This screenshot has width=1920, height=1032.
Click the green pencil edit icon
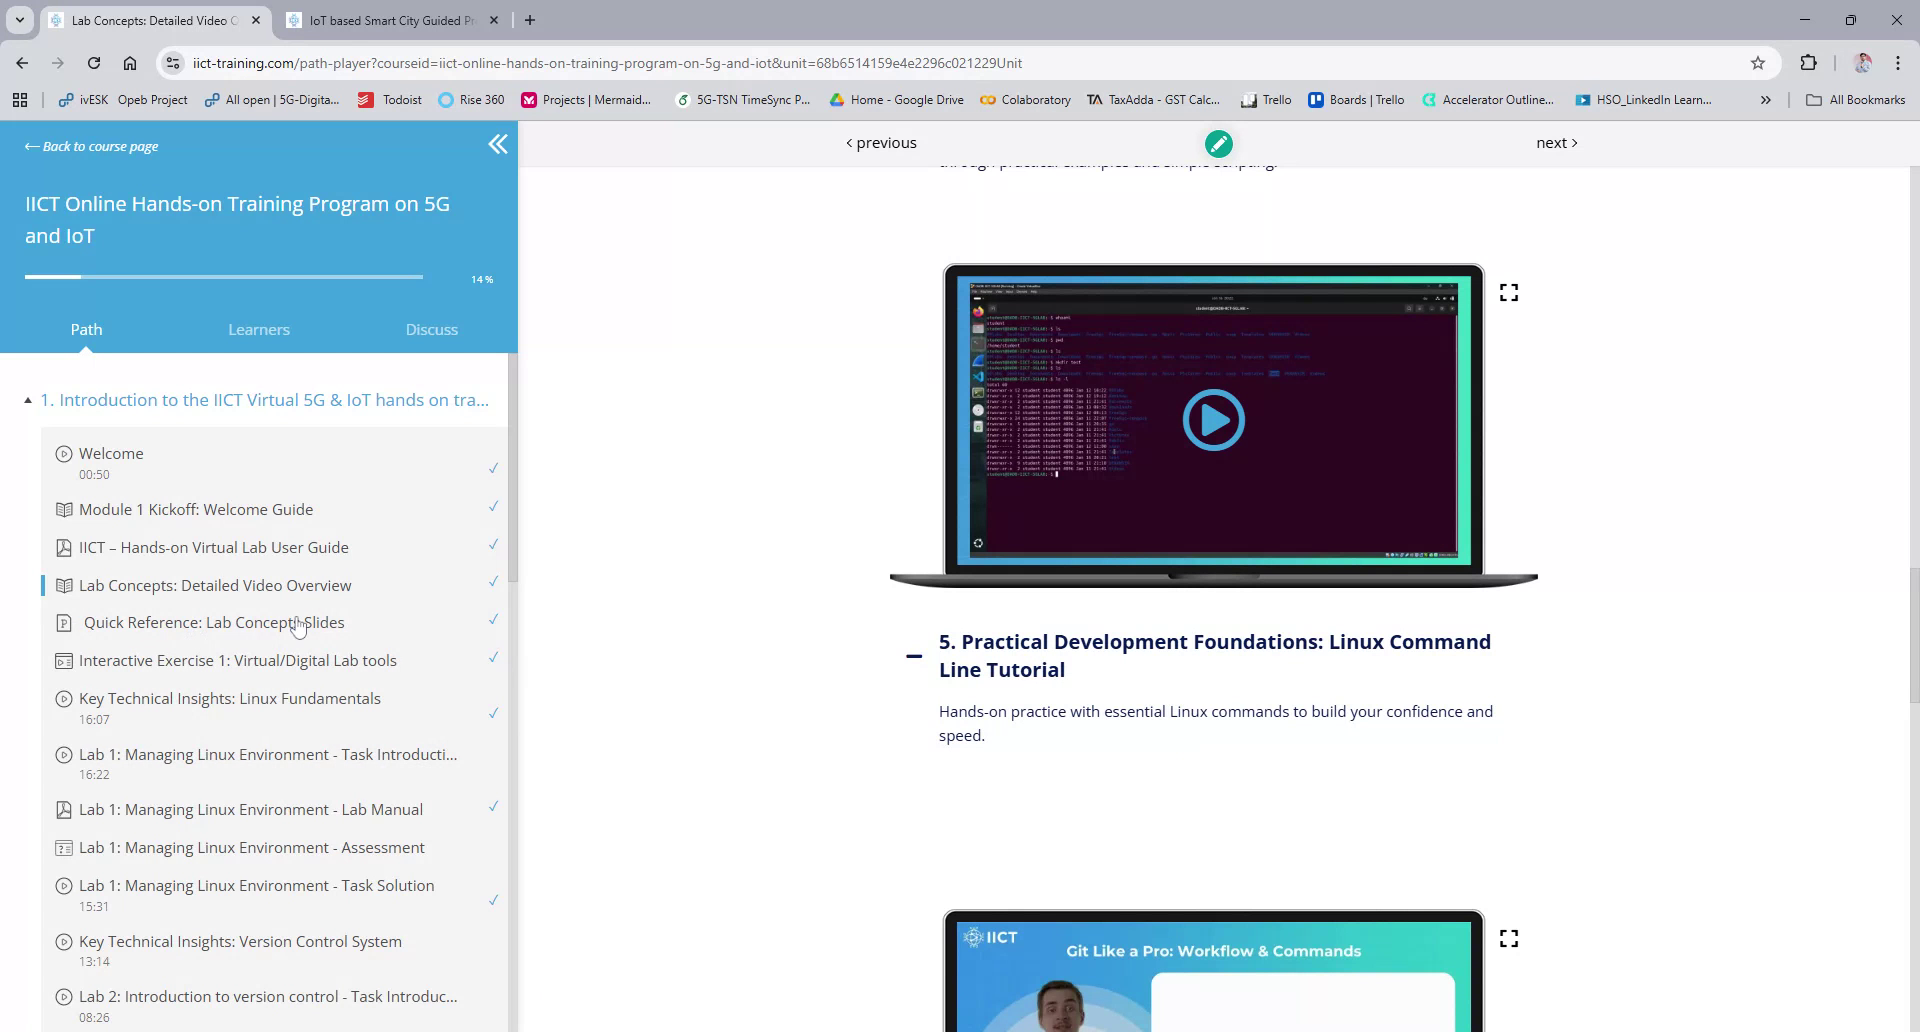coord(1218,143)
